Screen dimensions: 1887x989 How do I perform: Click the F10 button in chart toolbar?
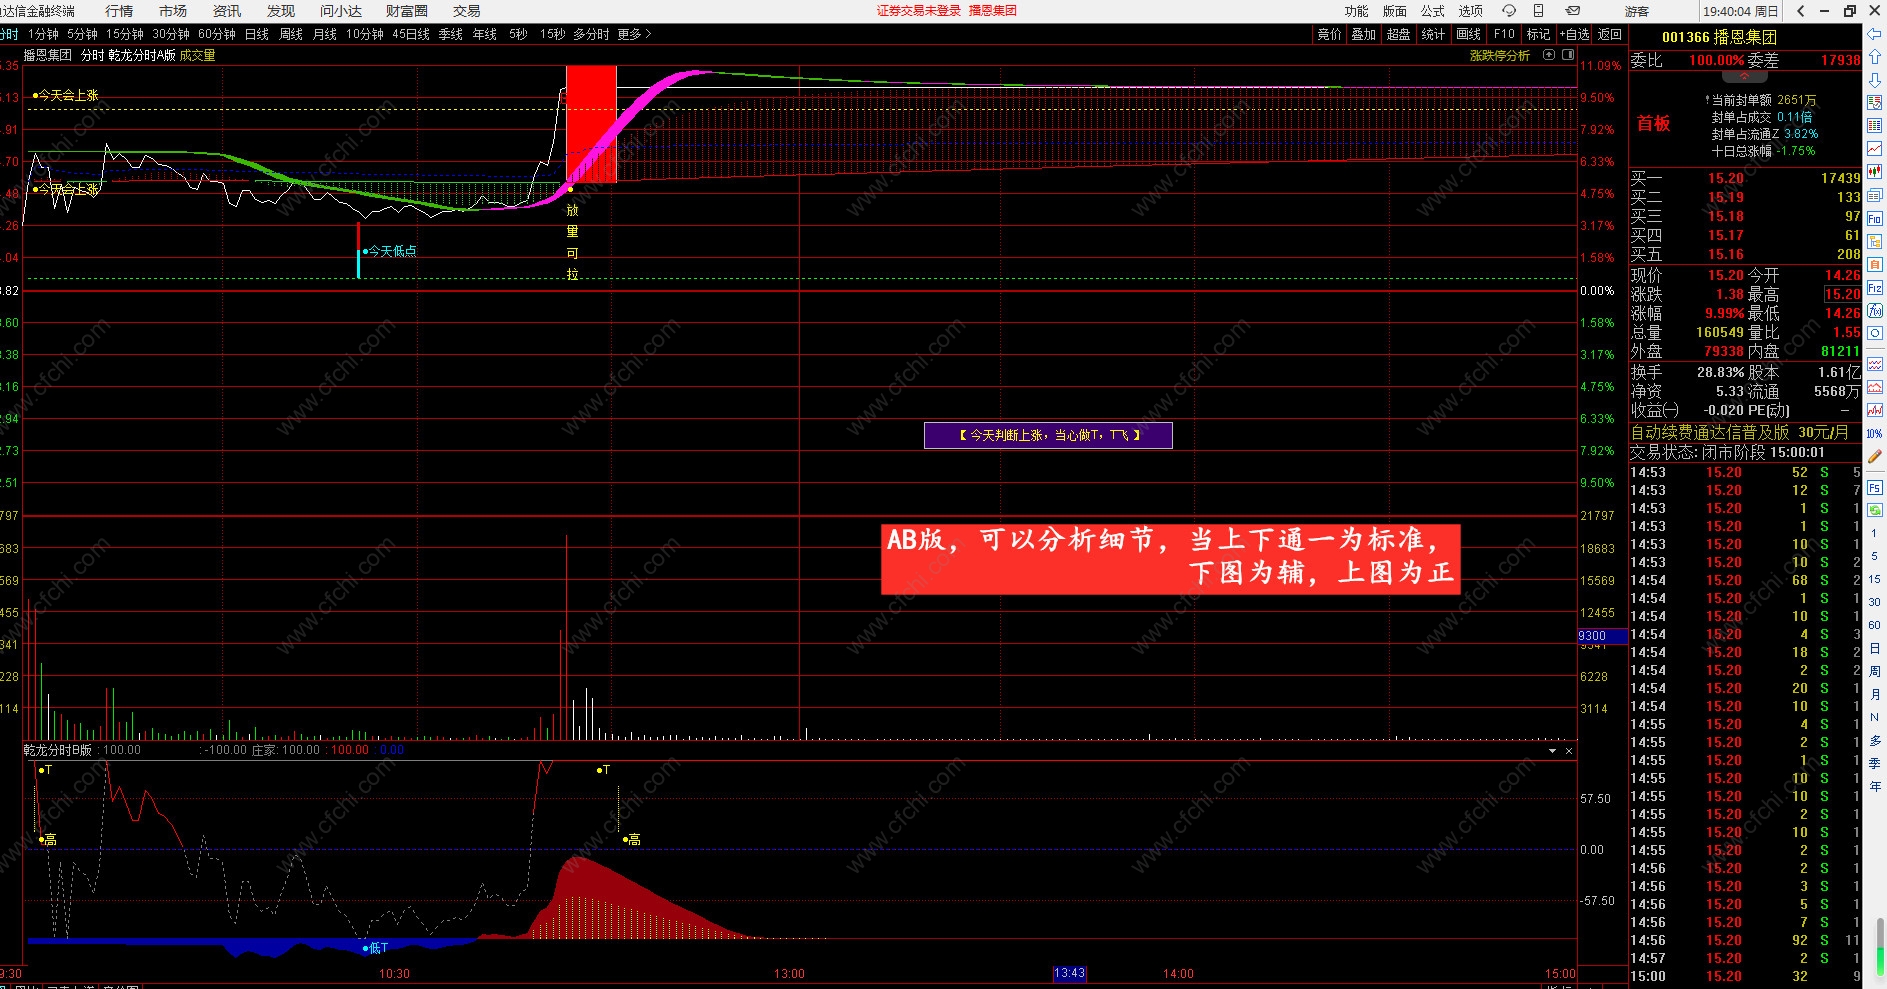tap(1504, 34)
